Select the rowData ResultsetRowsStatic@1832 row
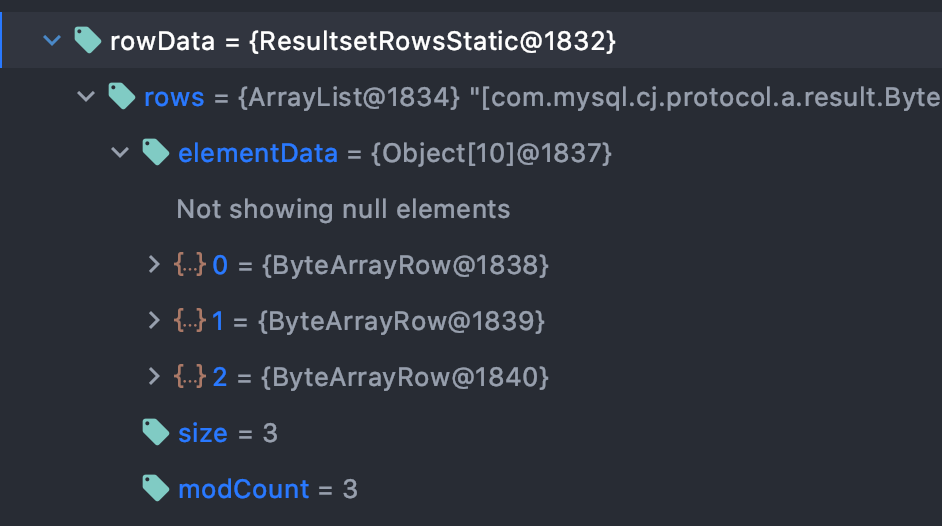 (471, 40)
